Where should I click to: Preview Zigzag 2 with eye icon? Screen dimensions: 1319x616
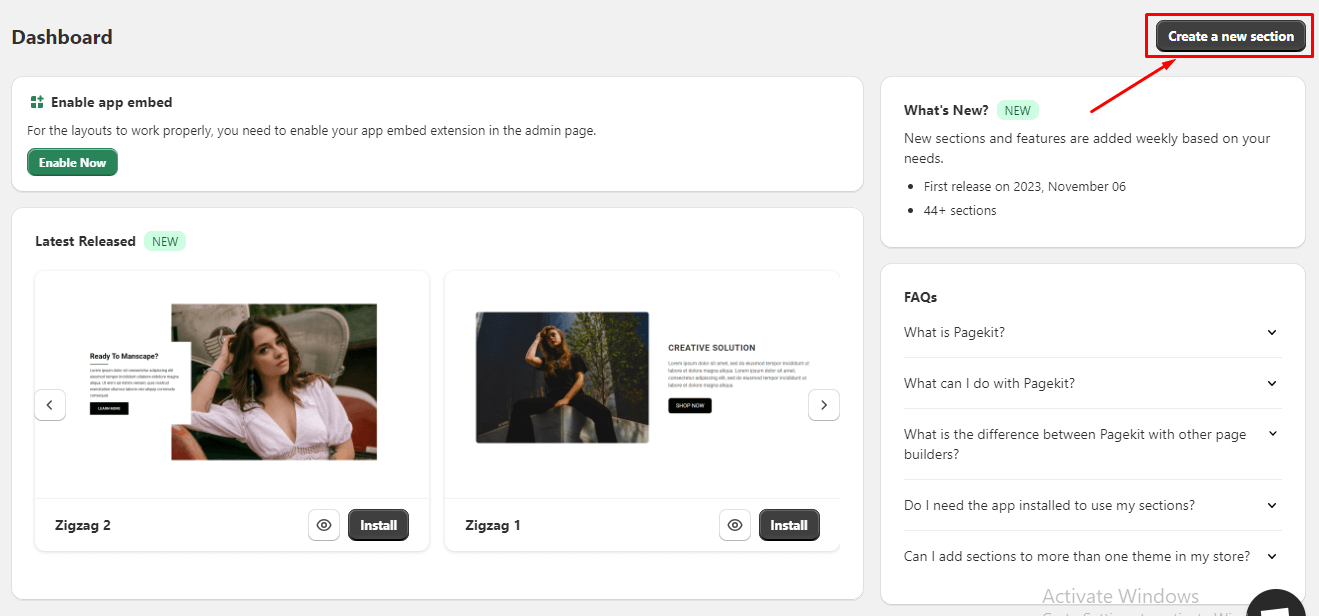pos(324,525)
